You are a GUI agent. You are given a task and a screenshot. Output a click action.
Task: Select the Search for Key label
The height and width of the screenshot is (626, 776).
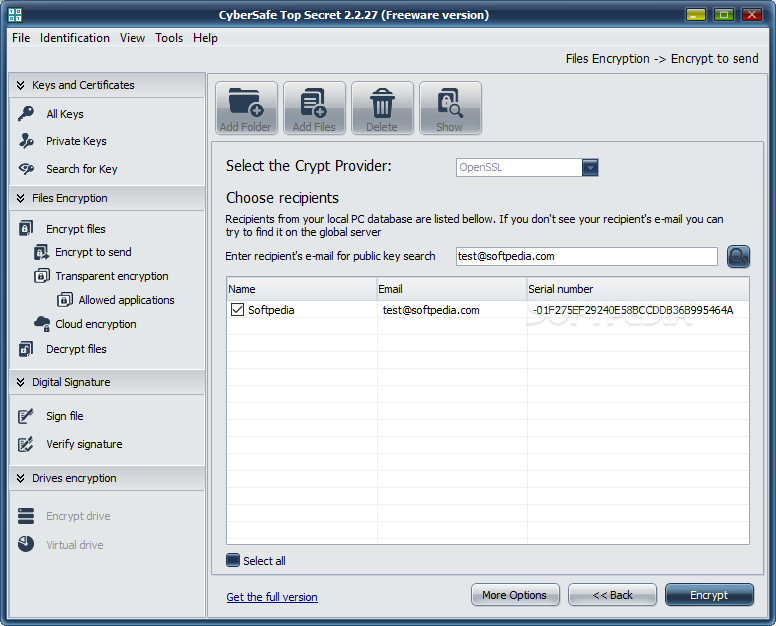(82, 169)
